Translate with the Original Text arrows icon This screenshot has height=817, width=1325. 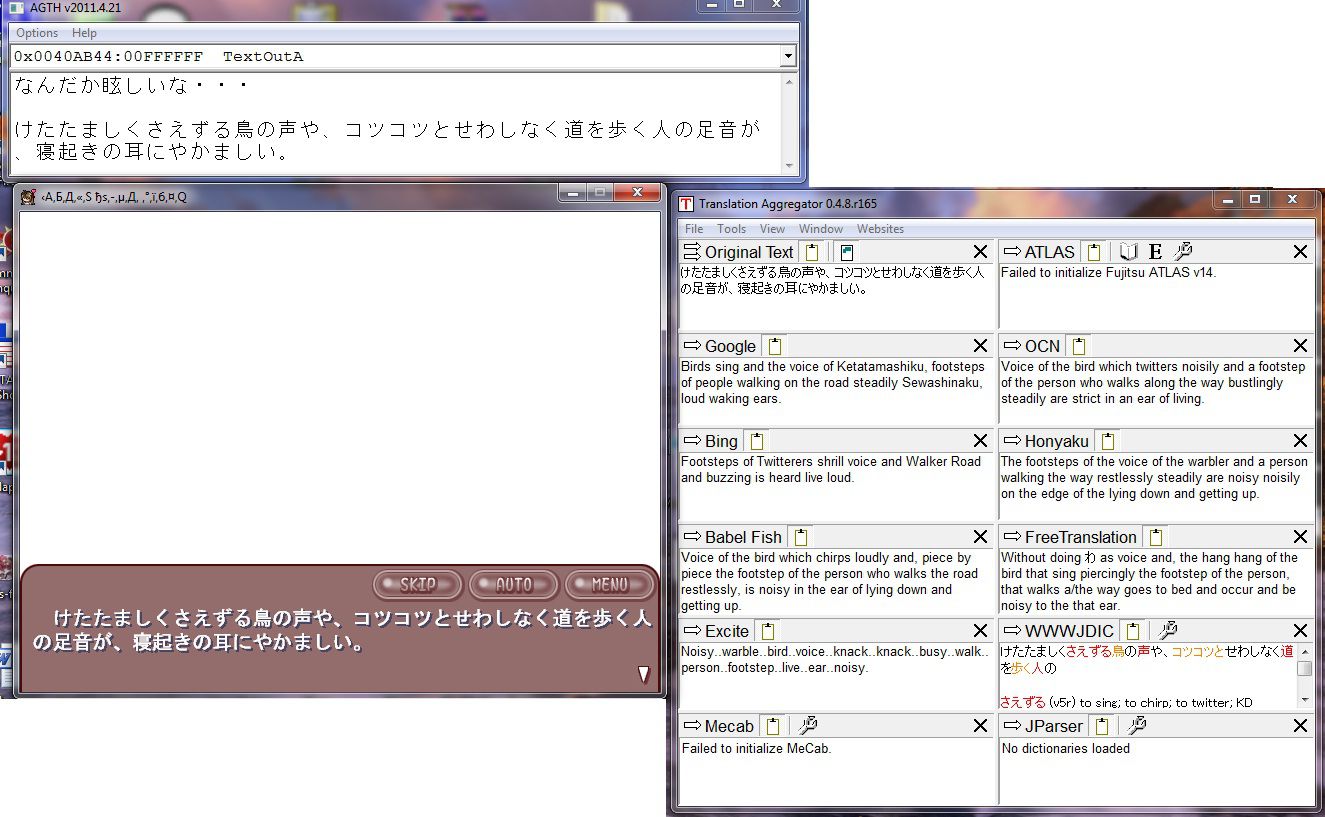tap(691, 252)
